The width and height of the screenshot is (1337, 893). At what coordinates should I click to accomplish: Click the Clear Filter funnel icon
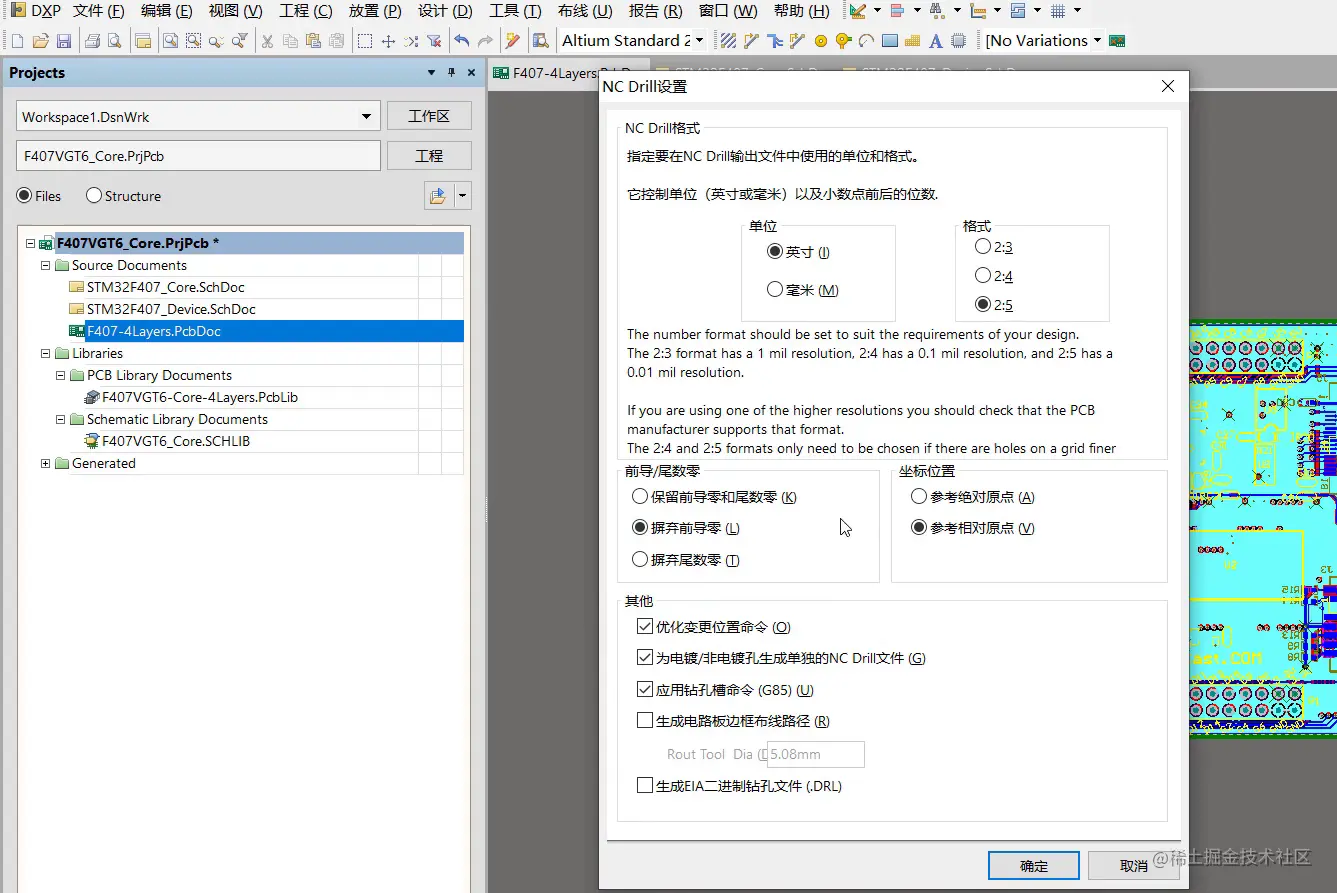tap(434, 41)
